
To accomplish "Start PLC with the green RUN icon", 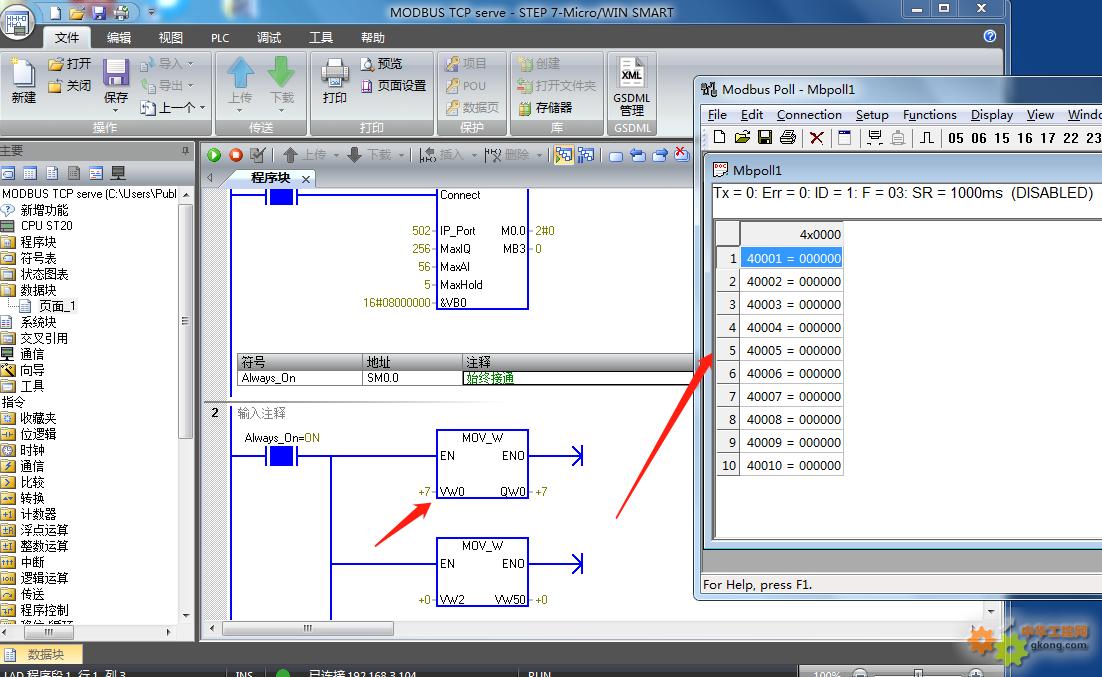I will (x=214, y=155).
